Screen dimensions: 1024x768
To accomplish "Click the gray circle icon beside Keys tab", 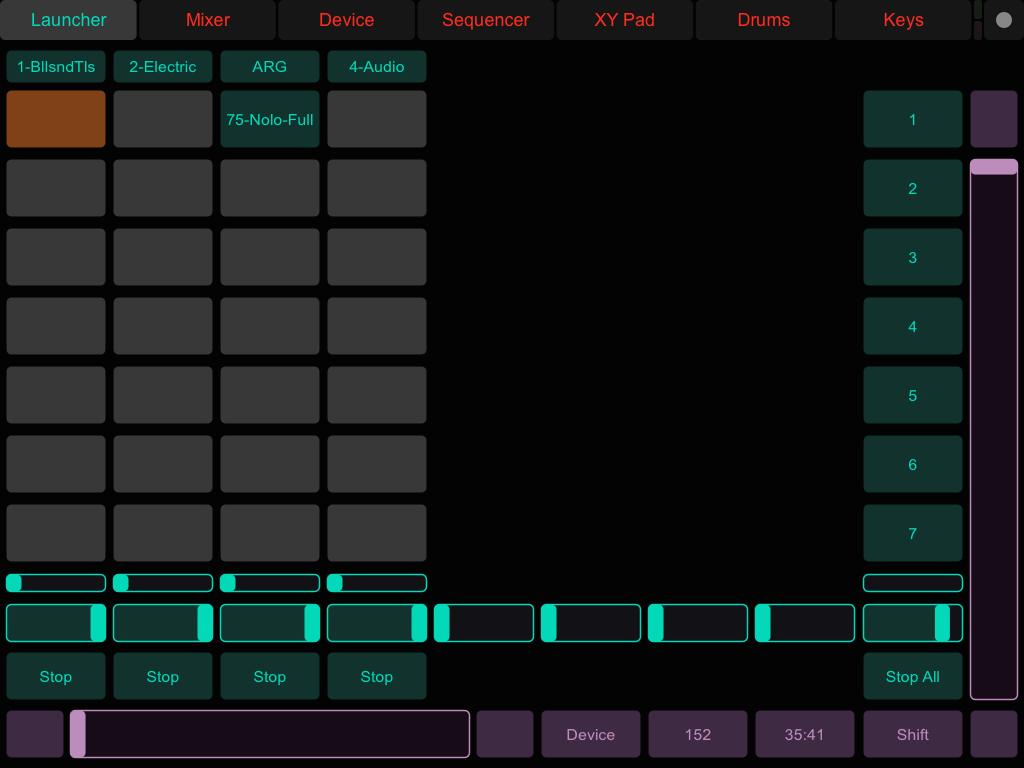I will tap(1003, 20).
